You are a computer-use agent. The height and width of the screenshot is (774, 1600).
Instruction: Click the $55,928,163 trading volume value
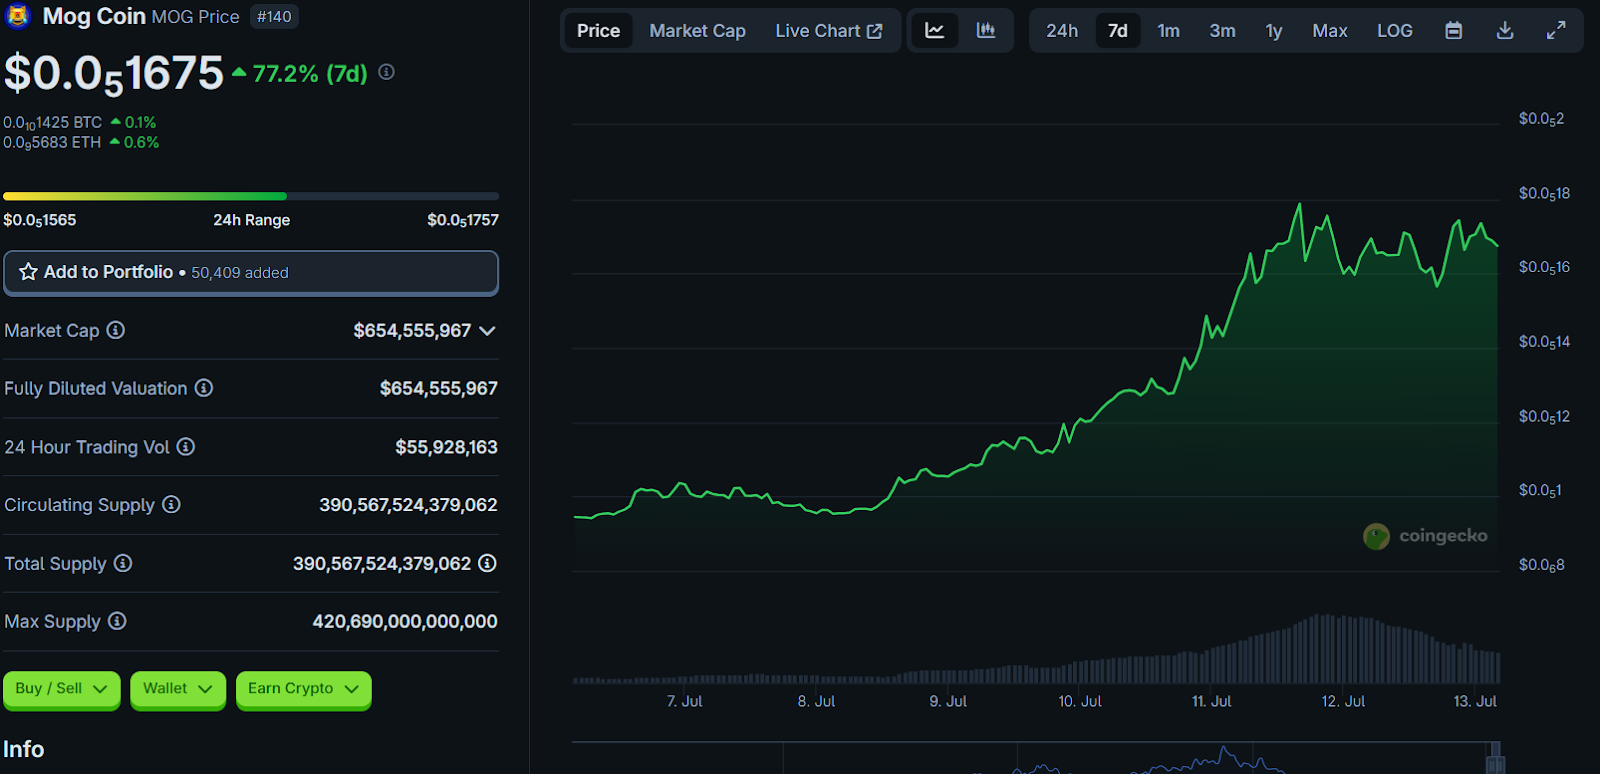pyautogui.click(x=446, y=447)
